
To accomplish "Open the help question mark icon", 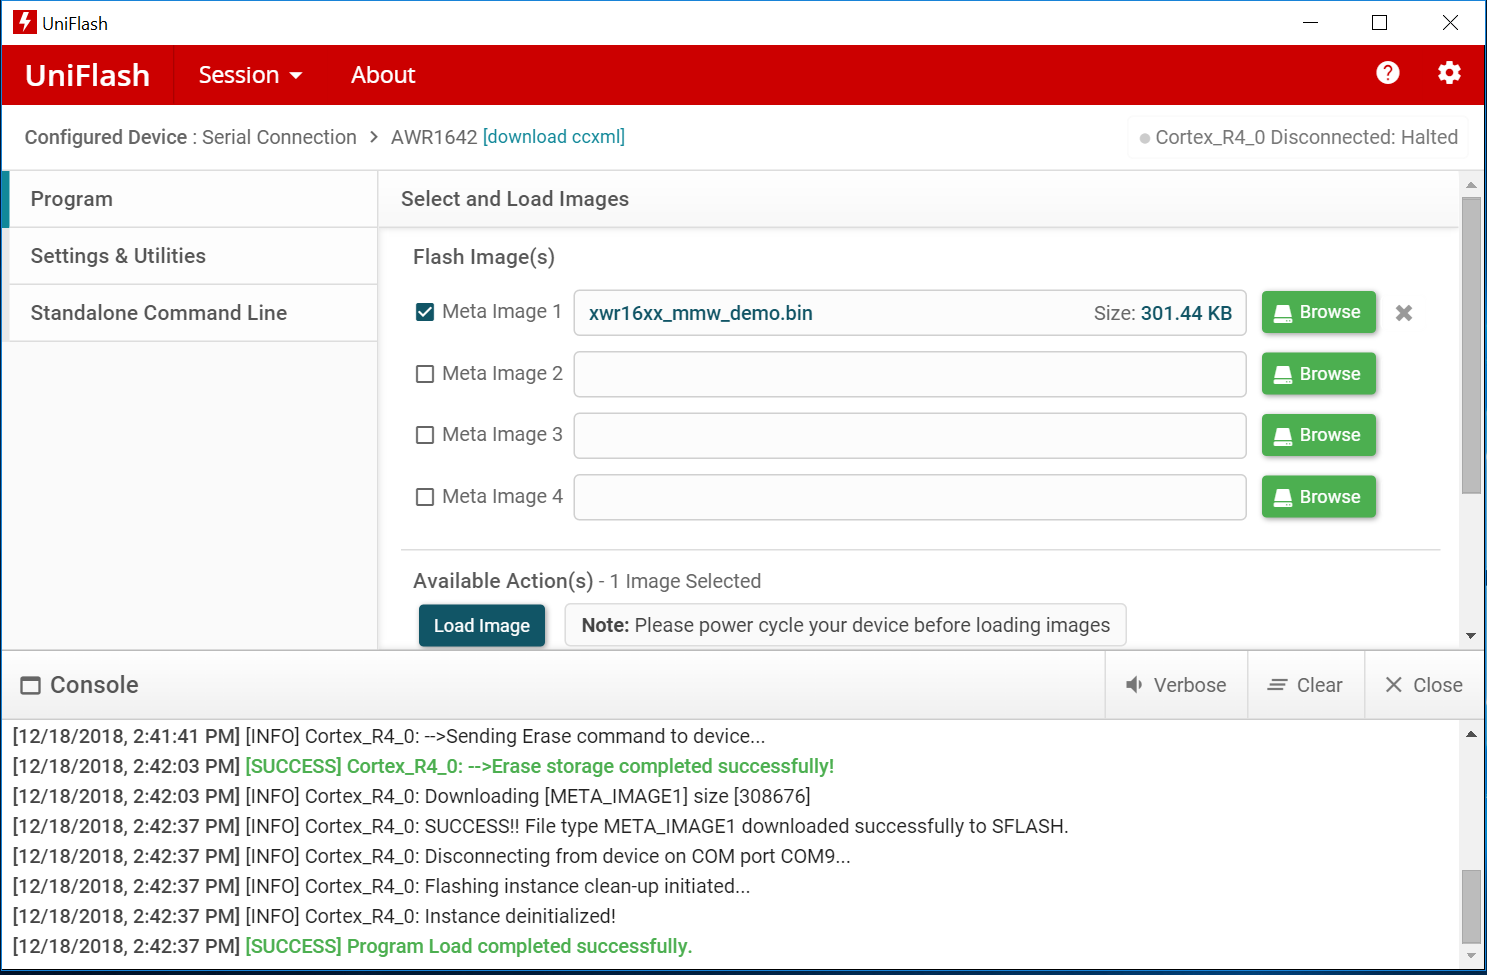I will coord(1387,73).
